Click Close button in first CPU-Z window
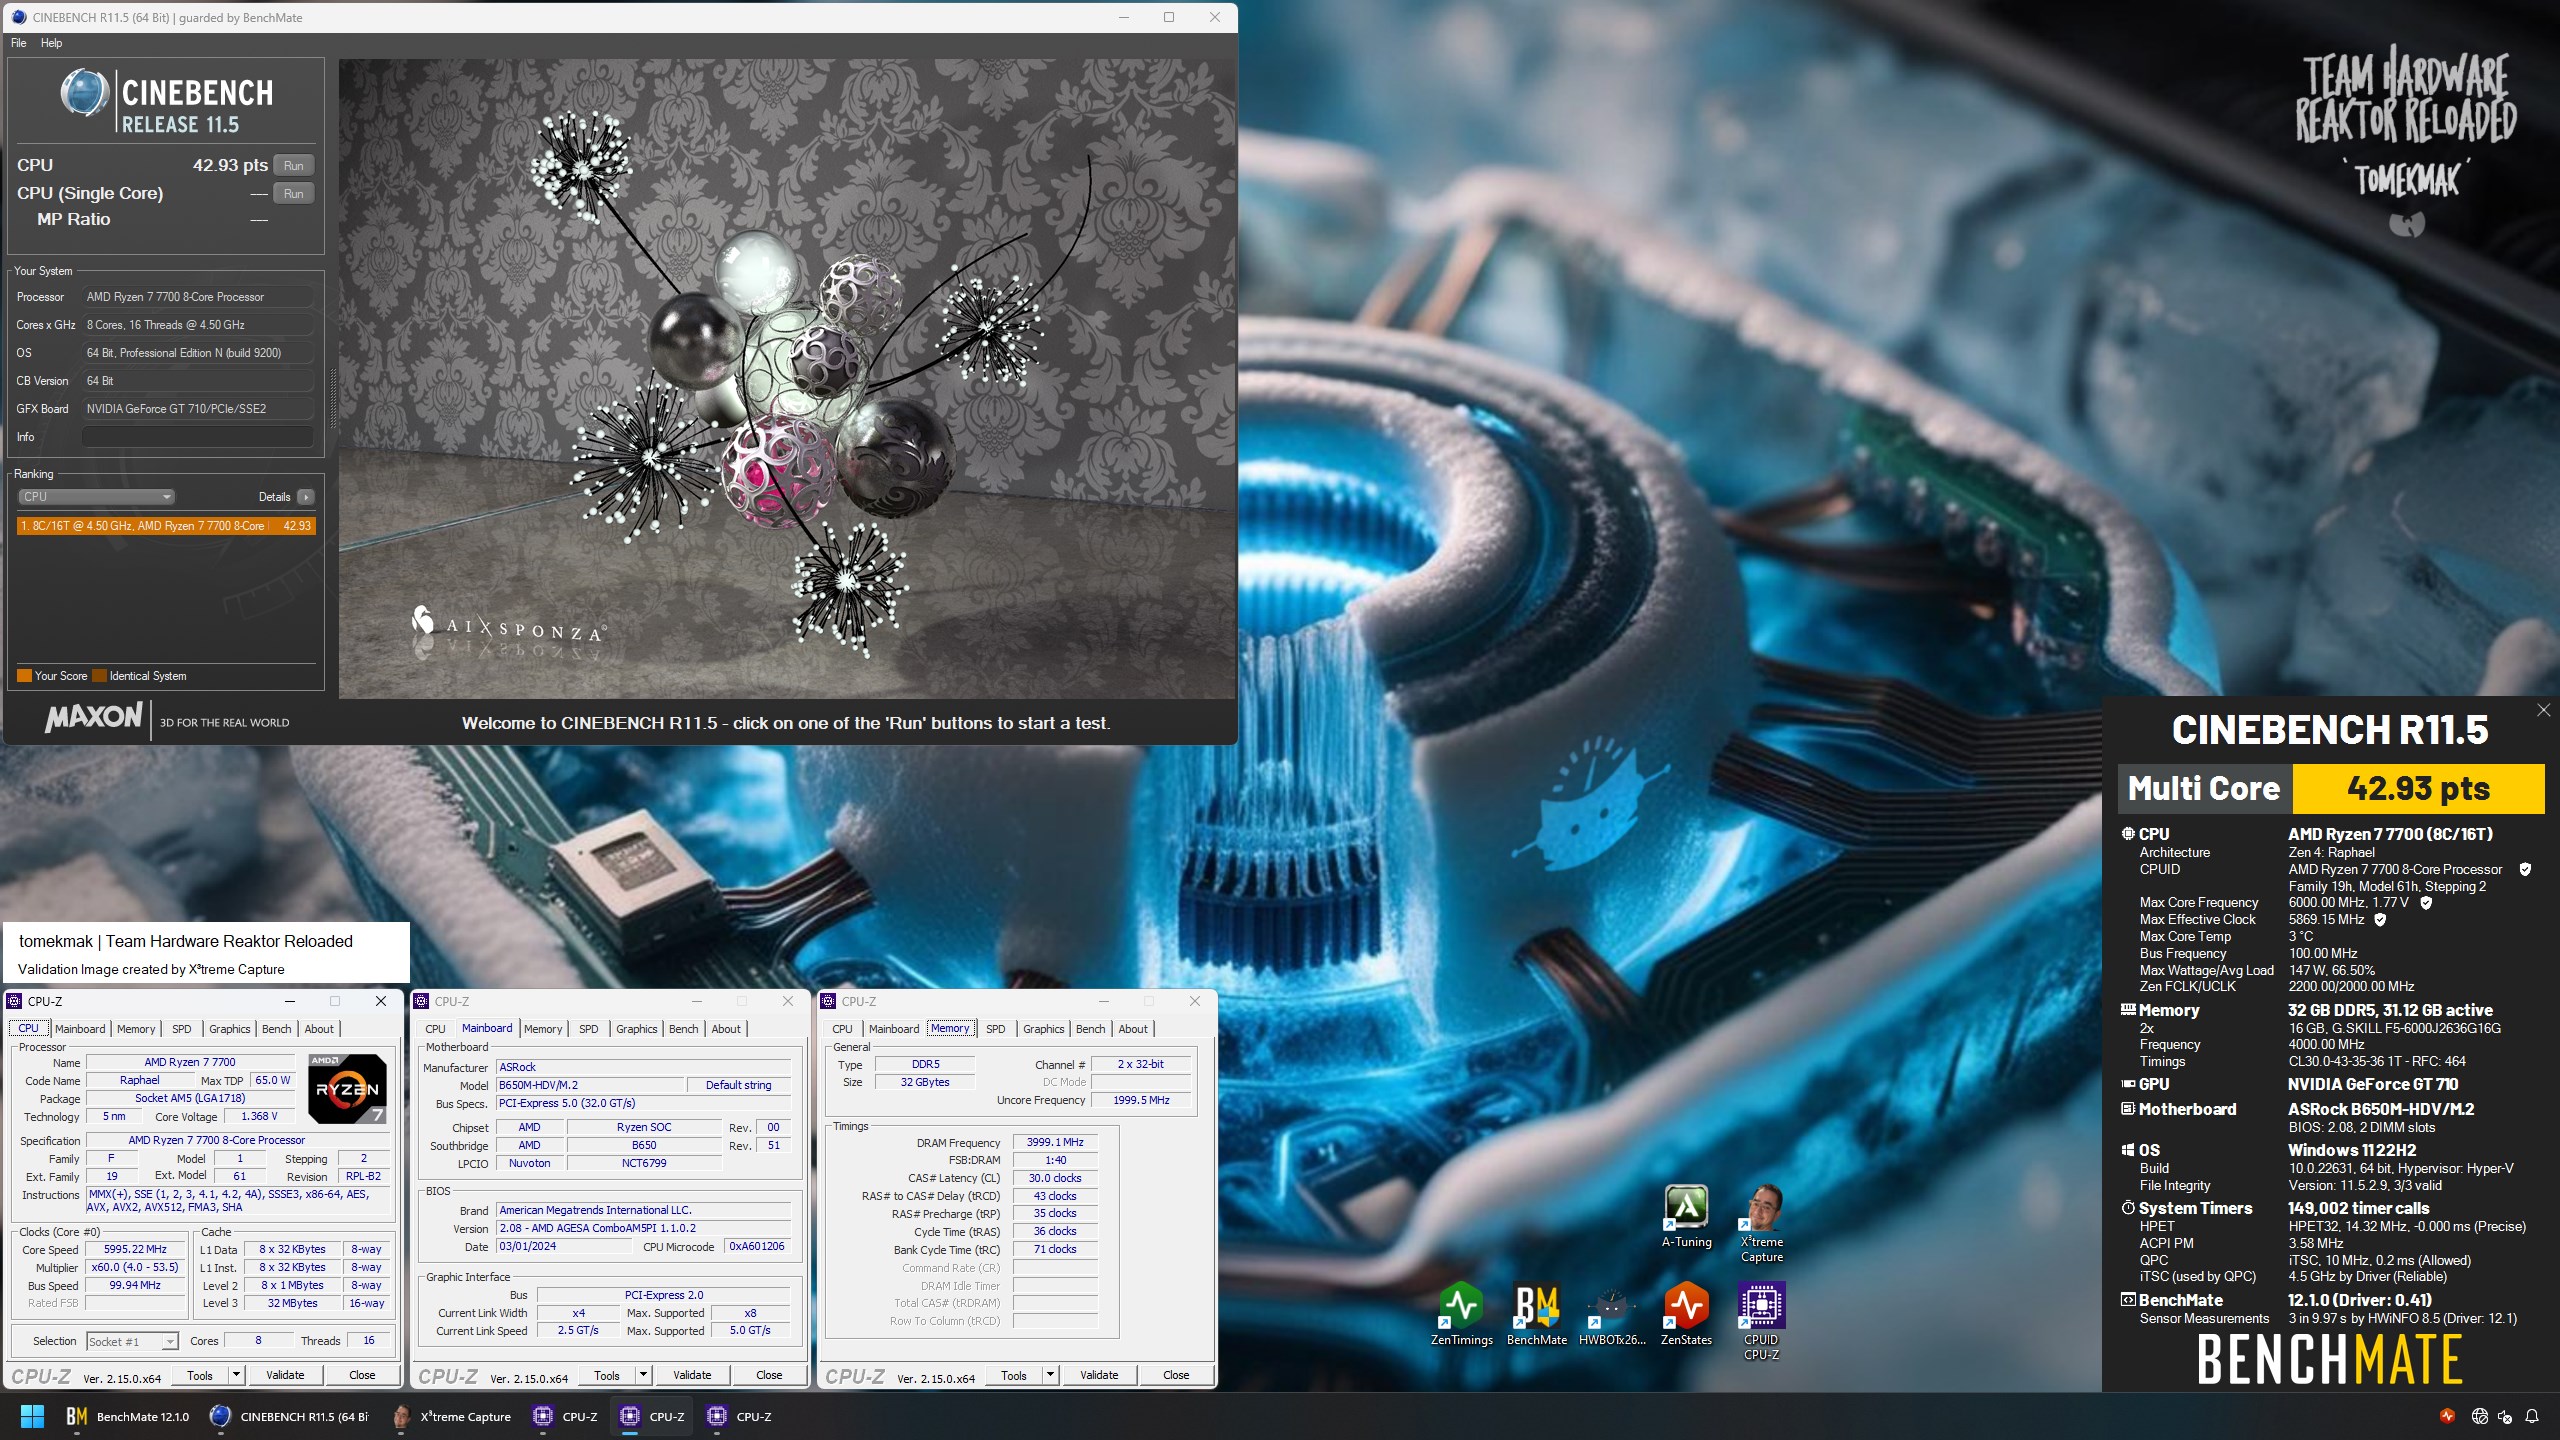 click(x=362, y=1375)
